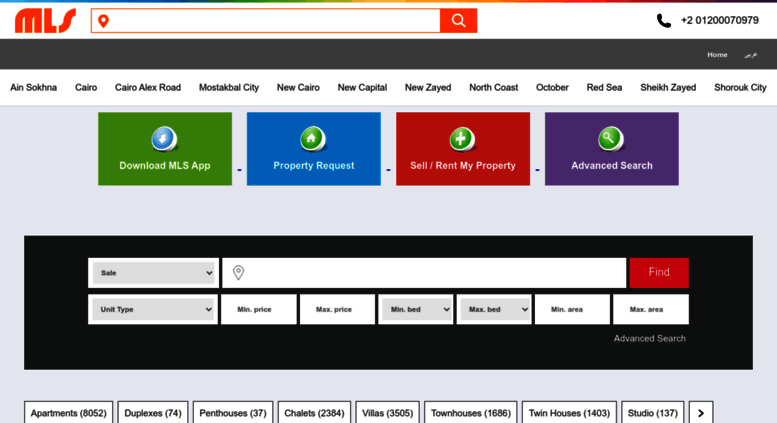This screenshot has width=777, height=423.
Task: Click the Min. price field
Action: tap(259, 310)
